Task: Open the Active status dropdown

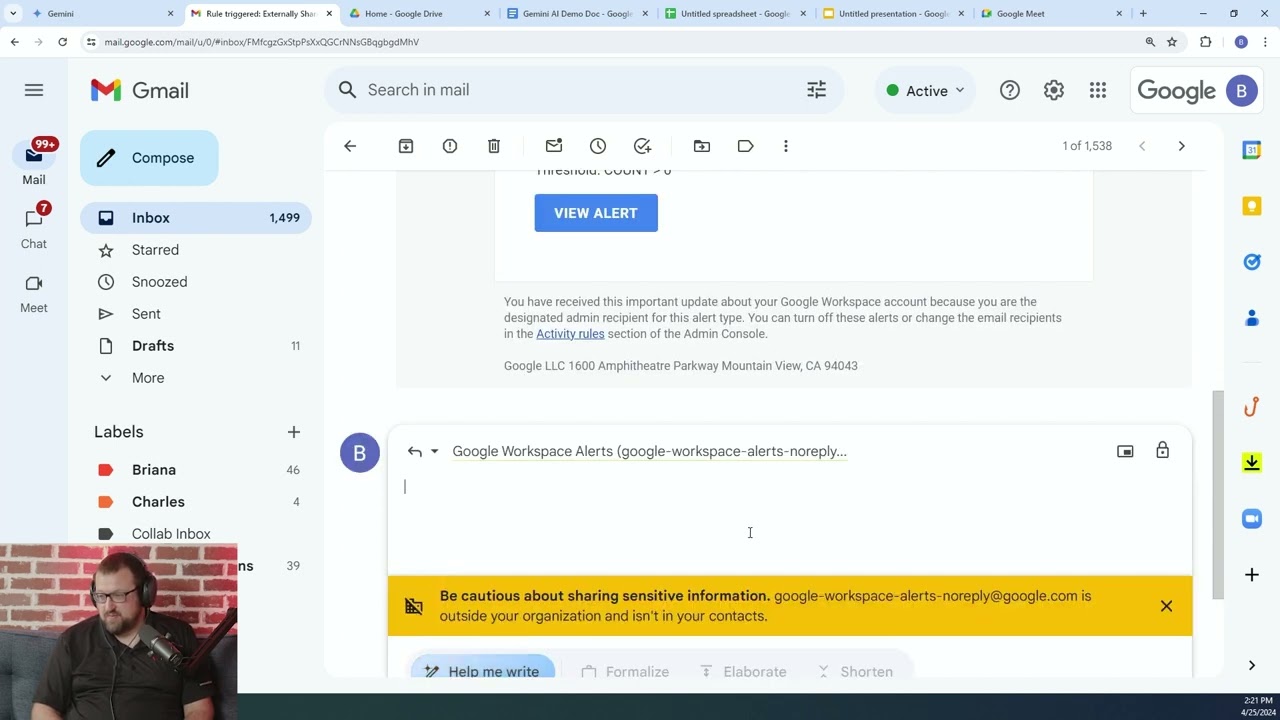Action: pyautogui.click(x=926, y=90)
